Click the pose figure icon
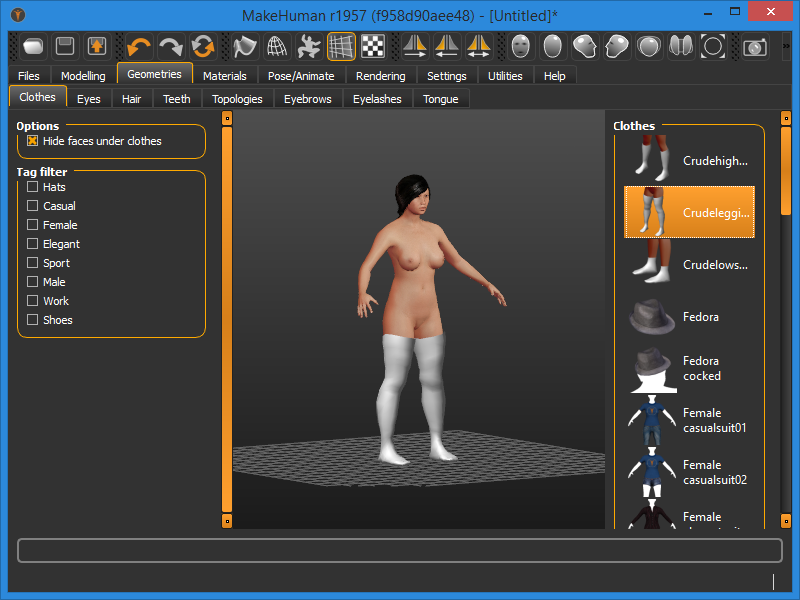The width and height of the screenshot is (800, 600). coord(309,46)
